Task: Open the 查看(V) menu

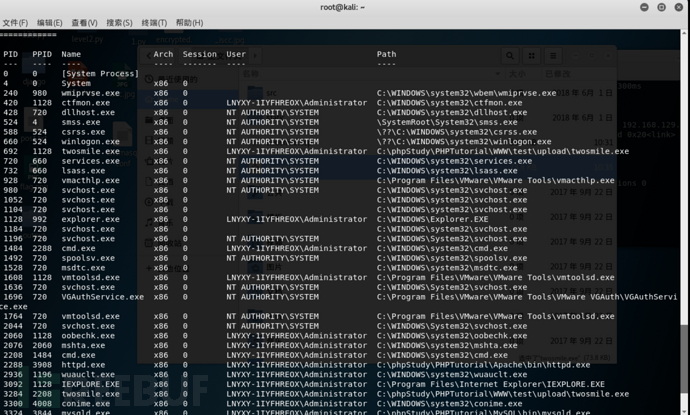Action: (84, 22)
